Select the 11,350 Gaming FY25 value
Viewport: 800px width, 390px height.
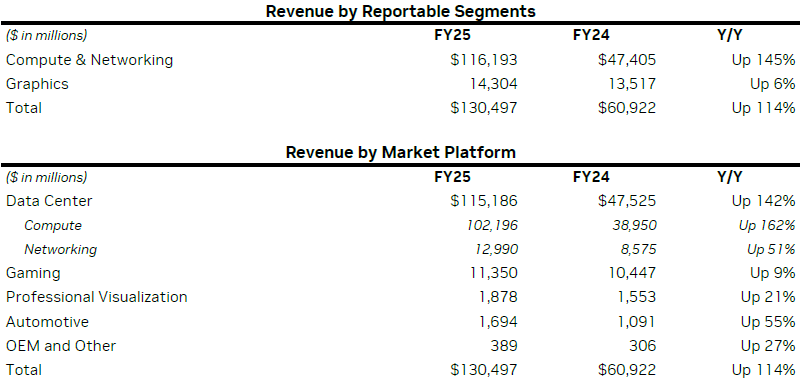click(494, 273)
